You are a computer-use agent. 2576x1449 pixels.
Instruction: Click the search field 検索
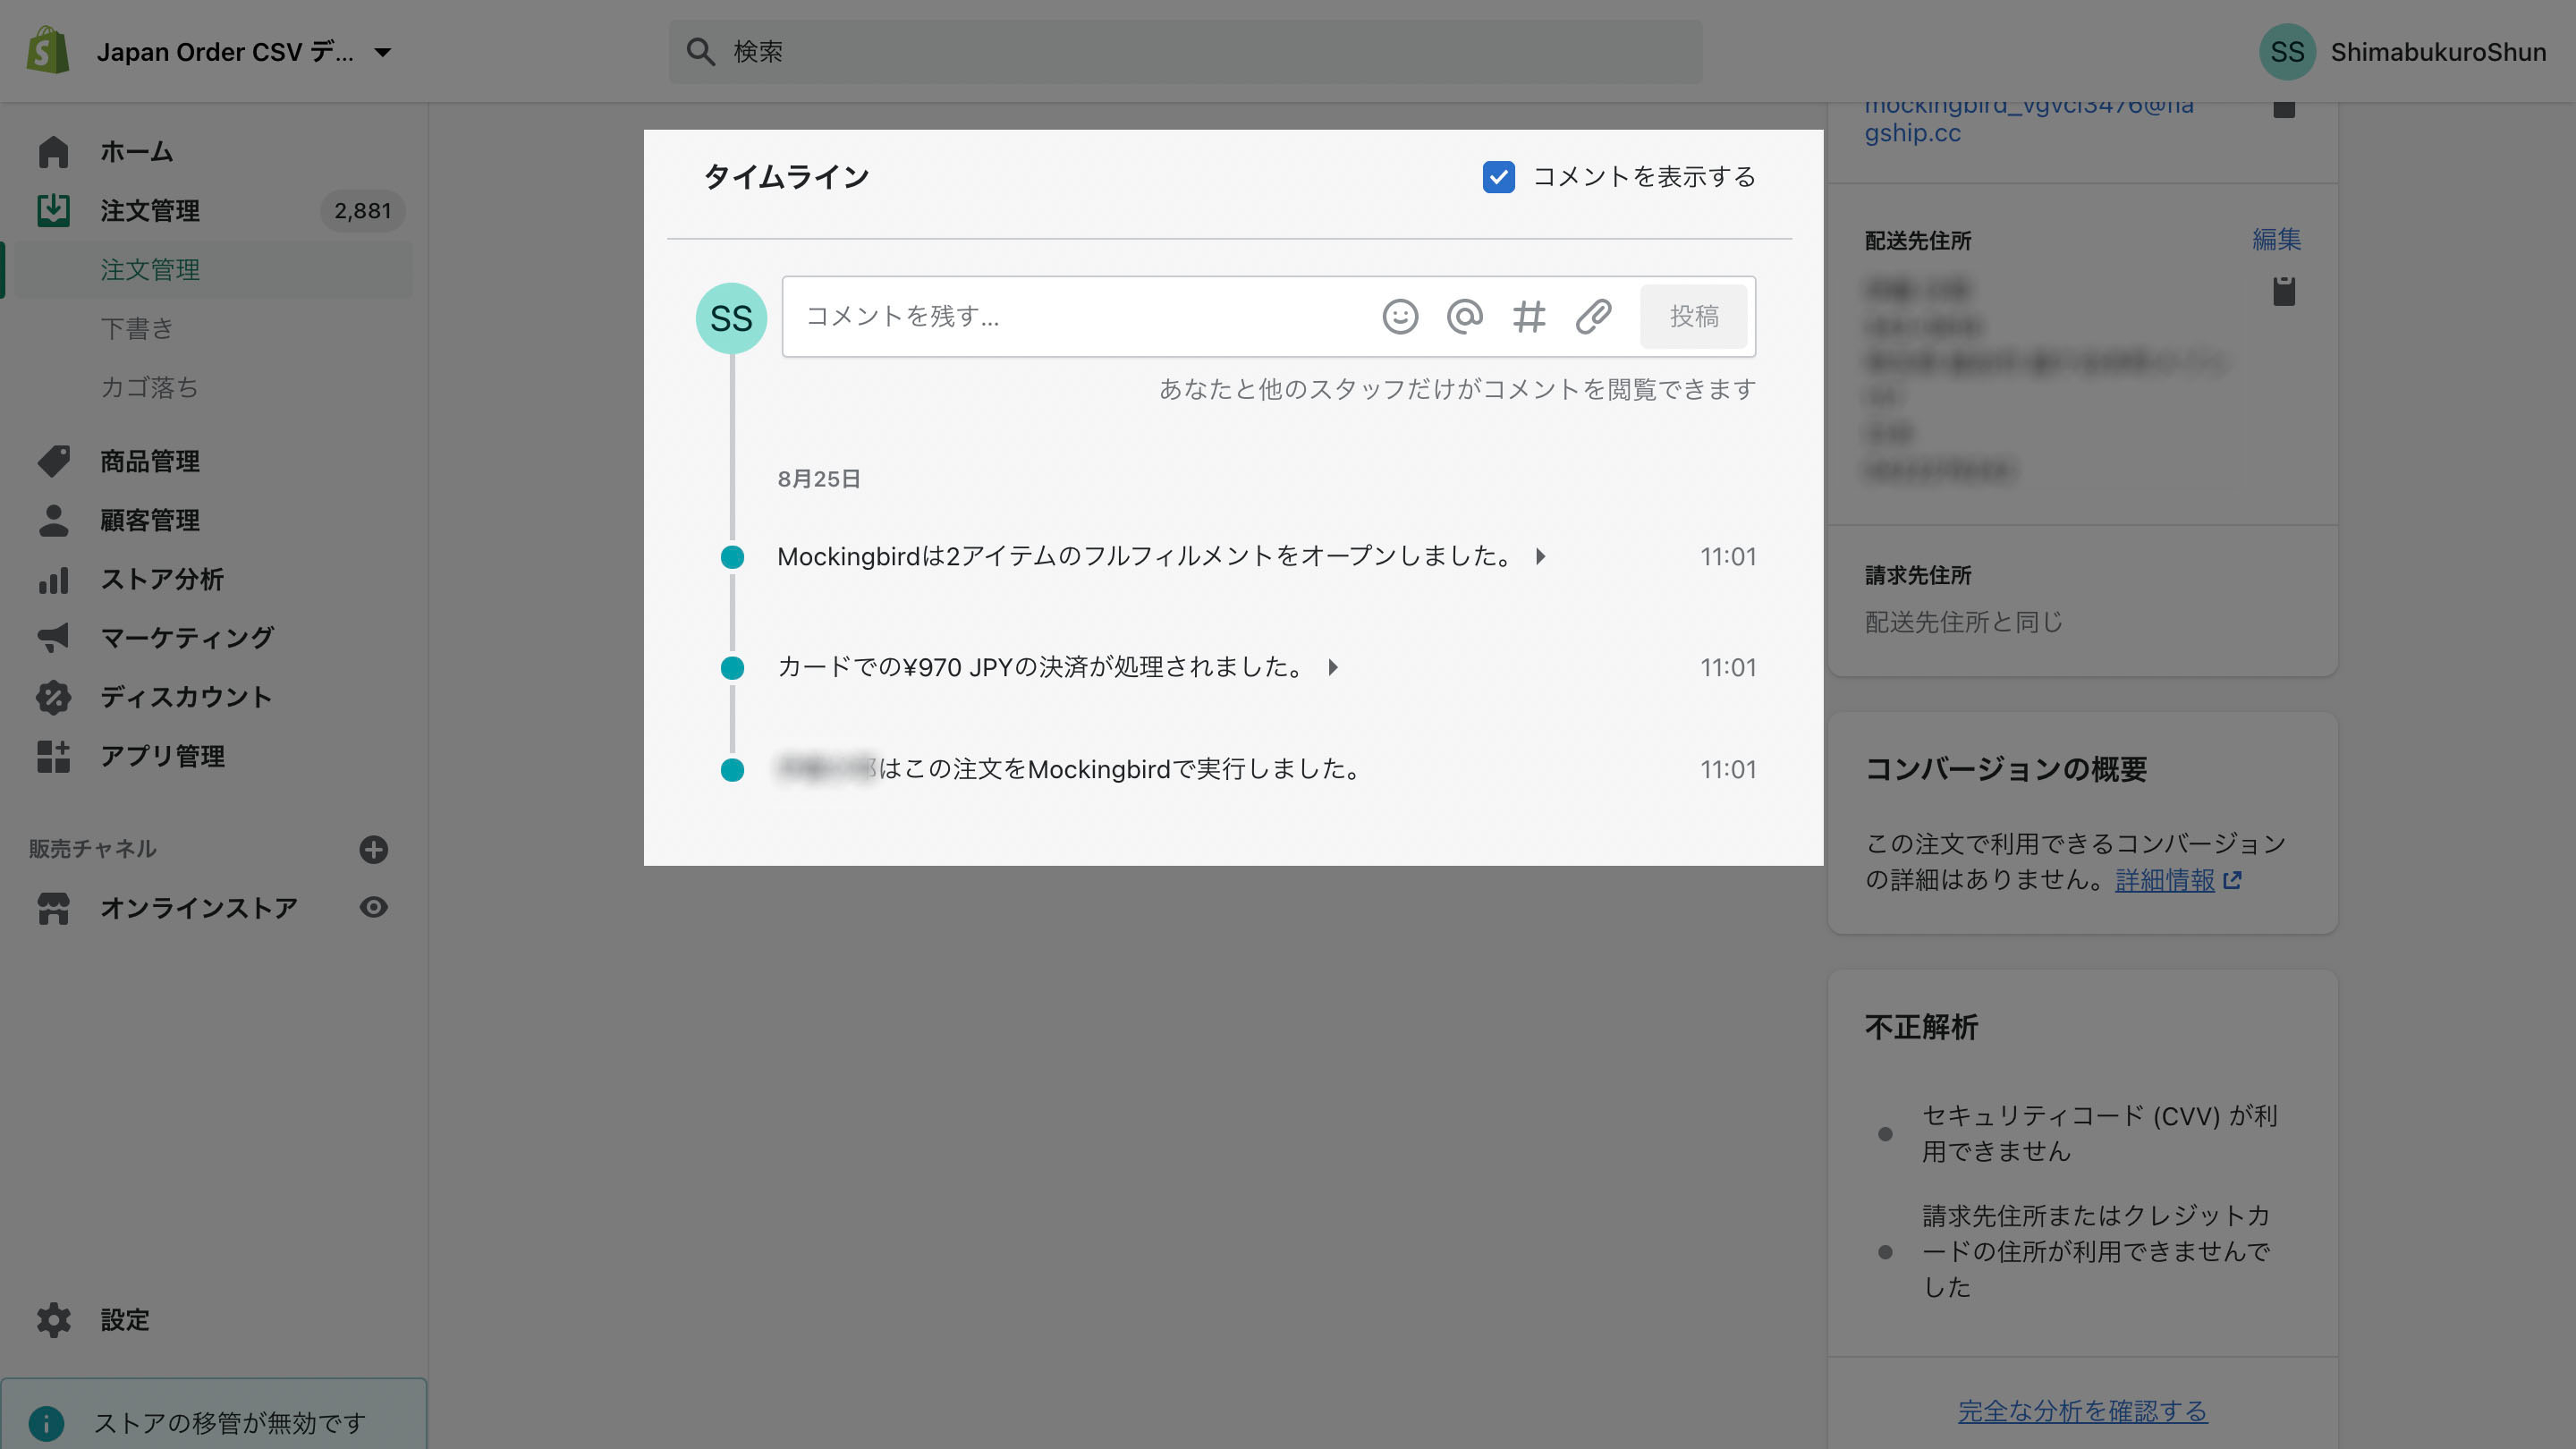point(1185,52)
